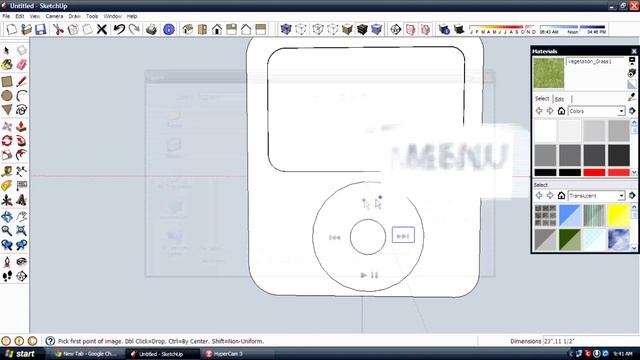
Task: Choose the Circle tool
Action: (x=7, y=96)
